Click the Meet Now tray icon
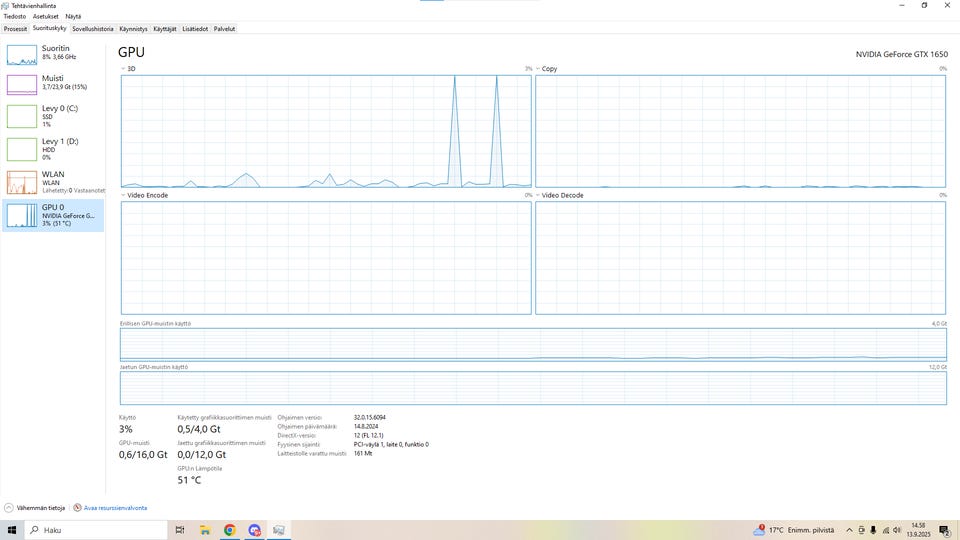The height and width of the screenshot is (540, 960). pos(861,530)
